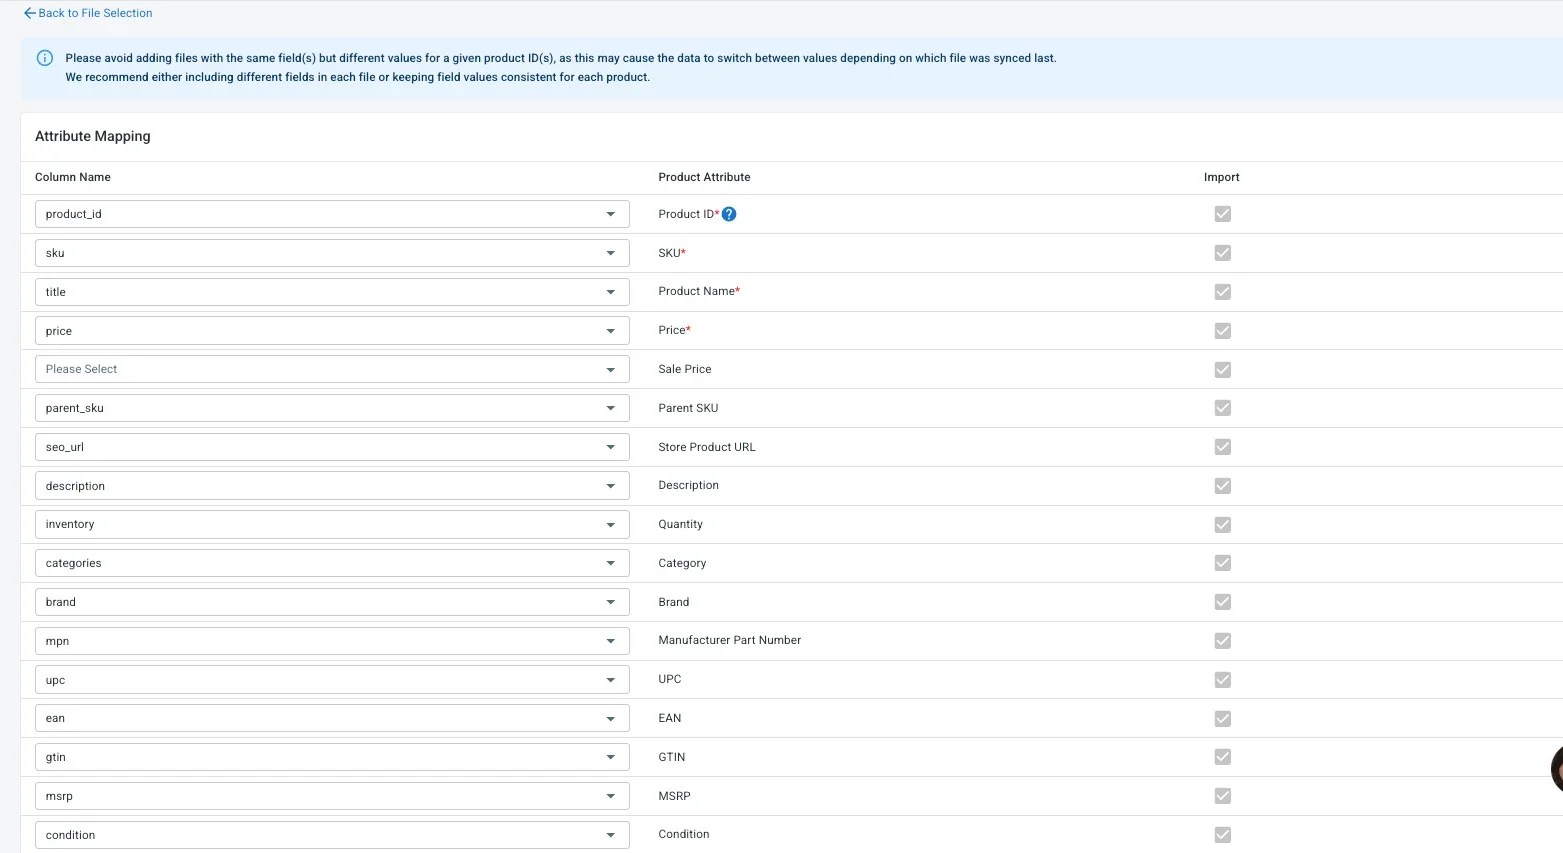This screenshot has width=1563, height=853.
Task: Open the chat widget at right edge
Action: click(1556, 769)
